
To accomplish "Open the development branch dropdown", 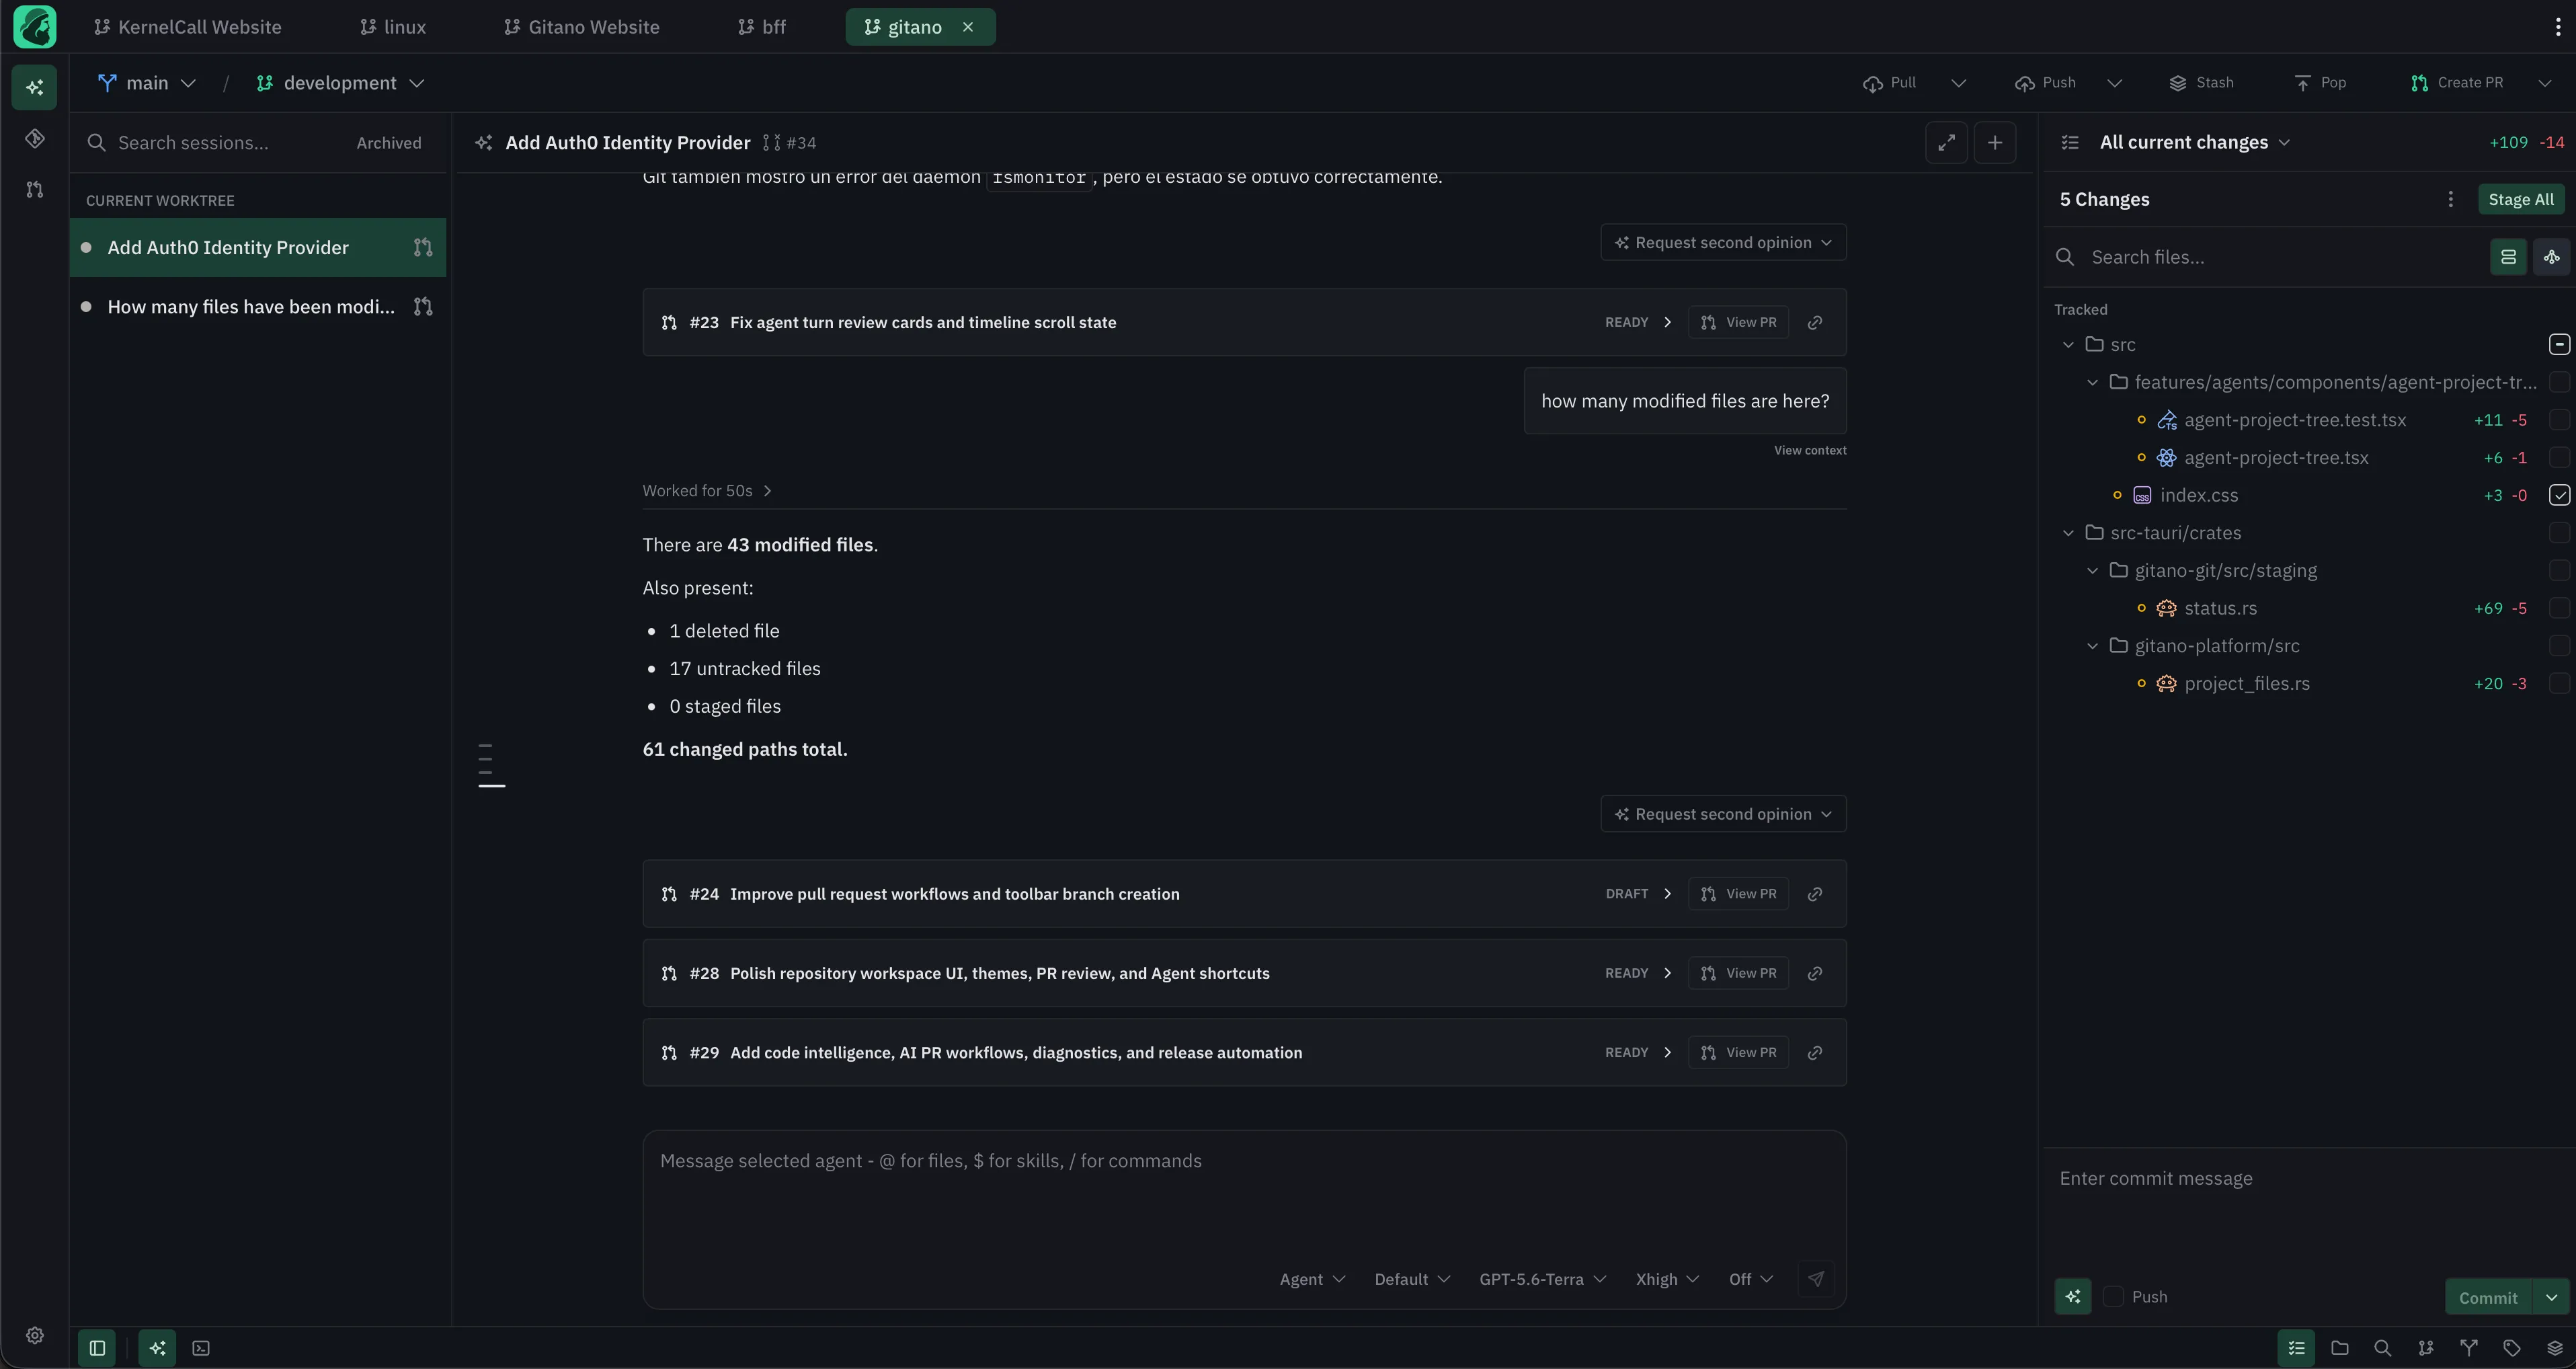I will click(341, 83).
